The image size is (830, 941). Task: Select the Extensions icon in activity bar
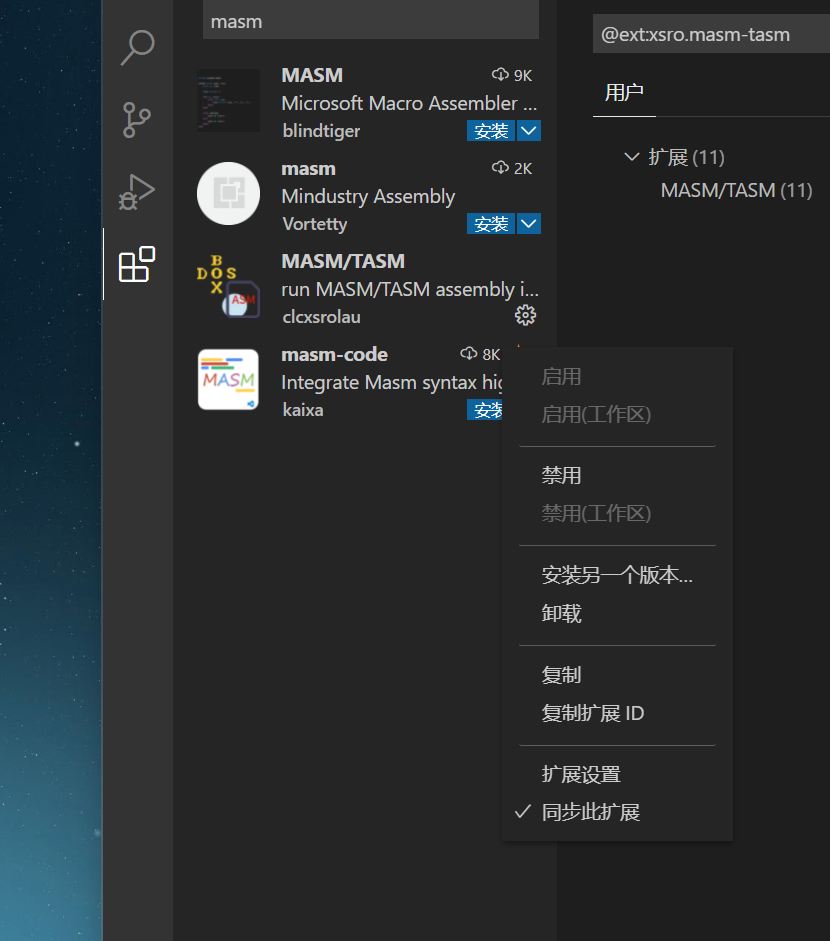click(x=138, y=264)
